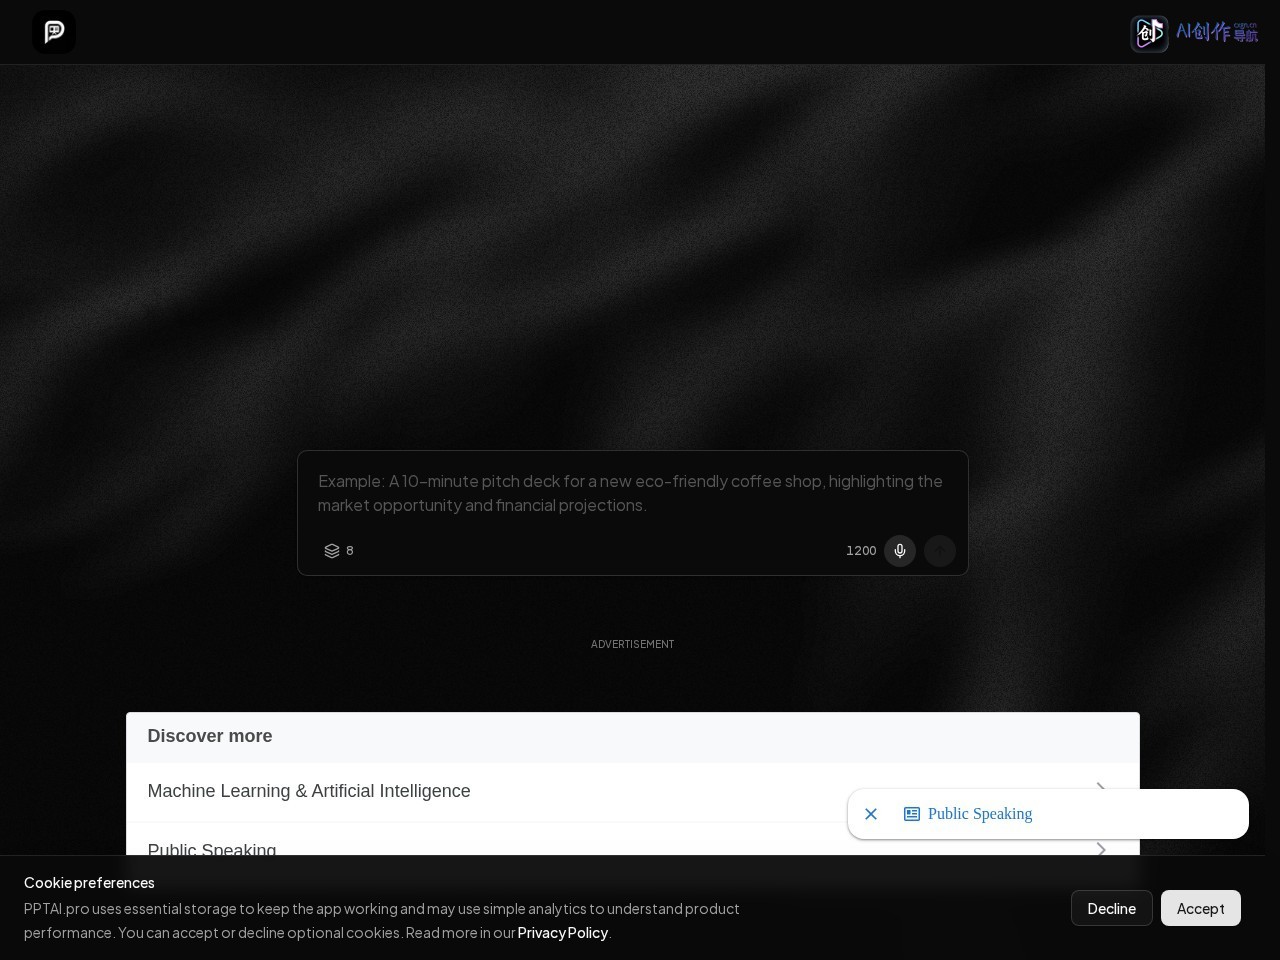Open the Public Speaking popup link
This screenshot has height=960, width=1280.
(980, 814)
